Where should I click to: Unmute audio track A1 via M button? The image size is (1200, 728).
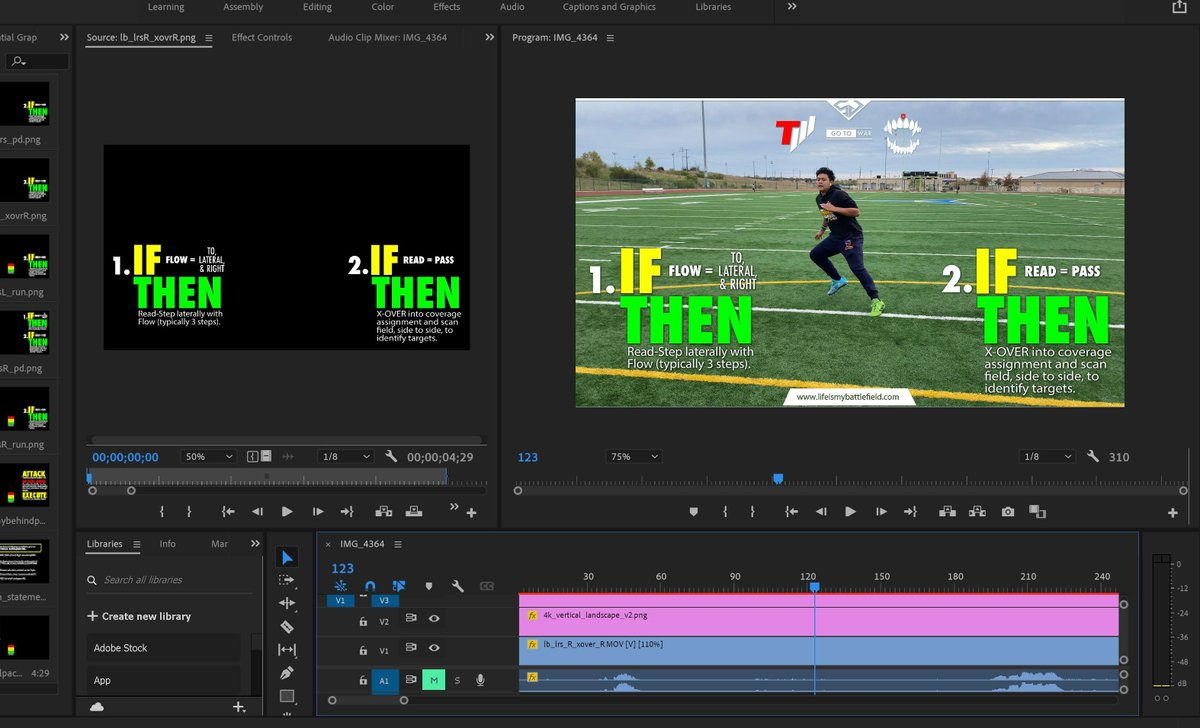(433, 680)
